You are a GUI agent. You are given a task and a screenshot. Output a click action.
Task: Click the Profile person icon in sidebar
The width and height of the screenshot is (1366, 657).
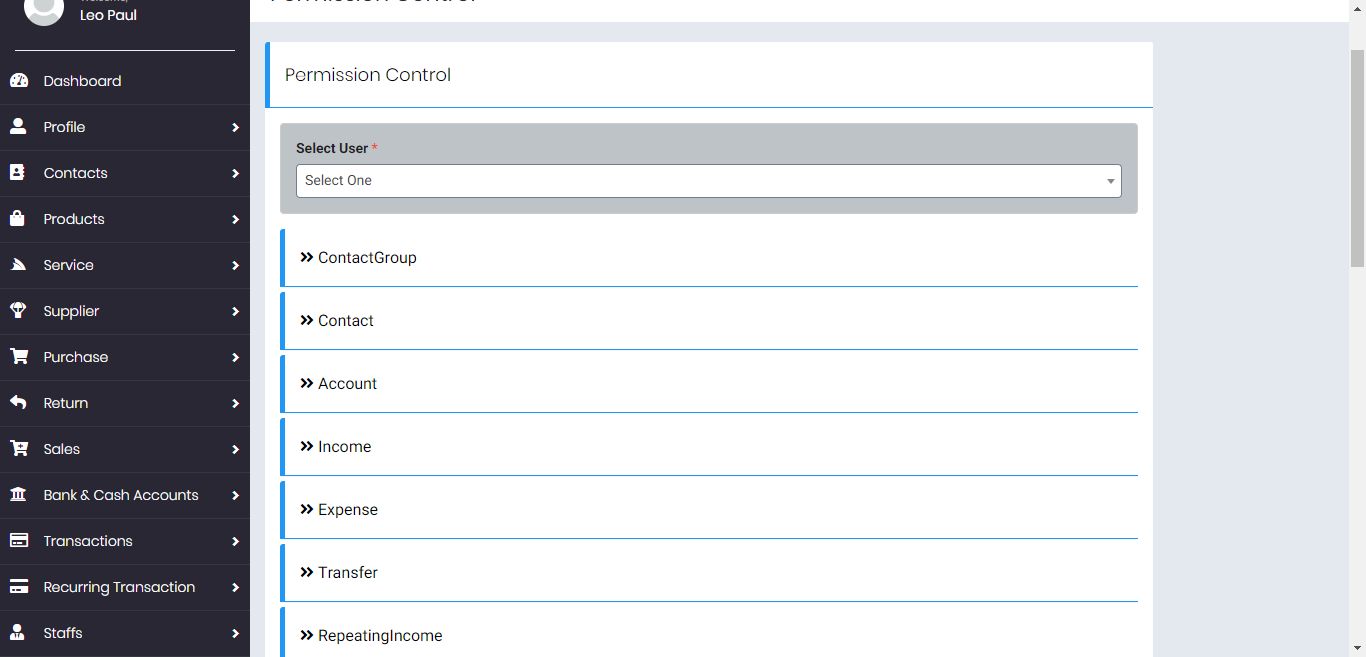[x=18, y=127]
